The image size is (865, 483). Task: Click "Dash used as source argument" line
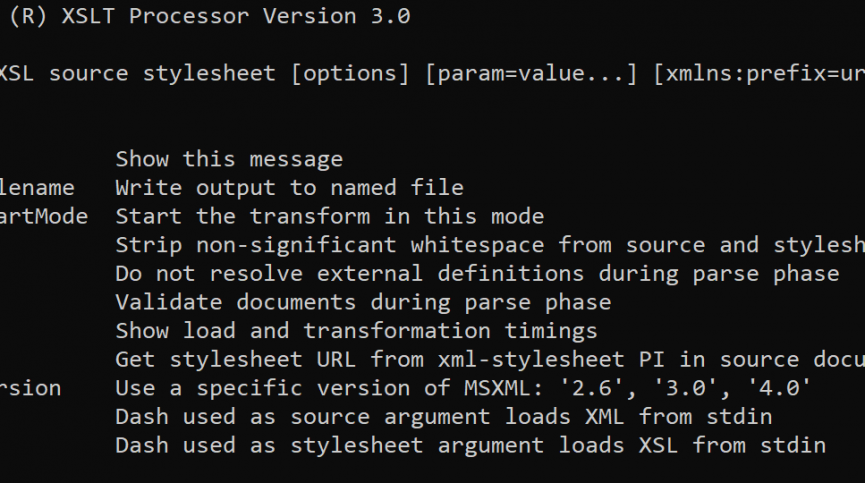point(443,416)
